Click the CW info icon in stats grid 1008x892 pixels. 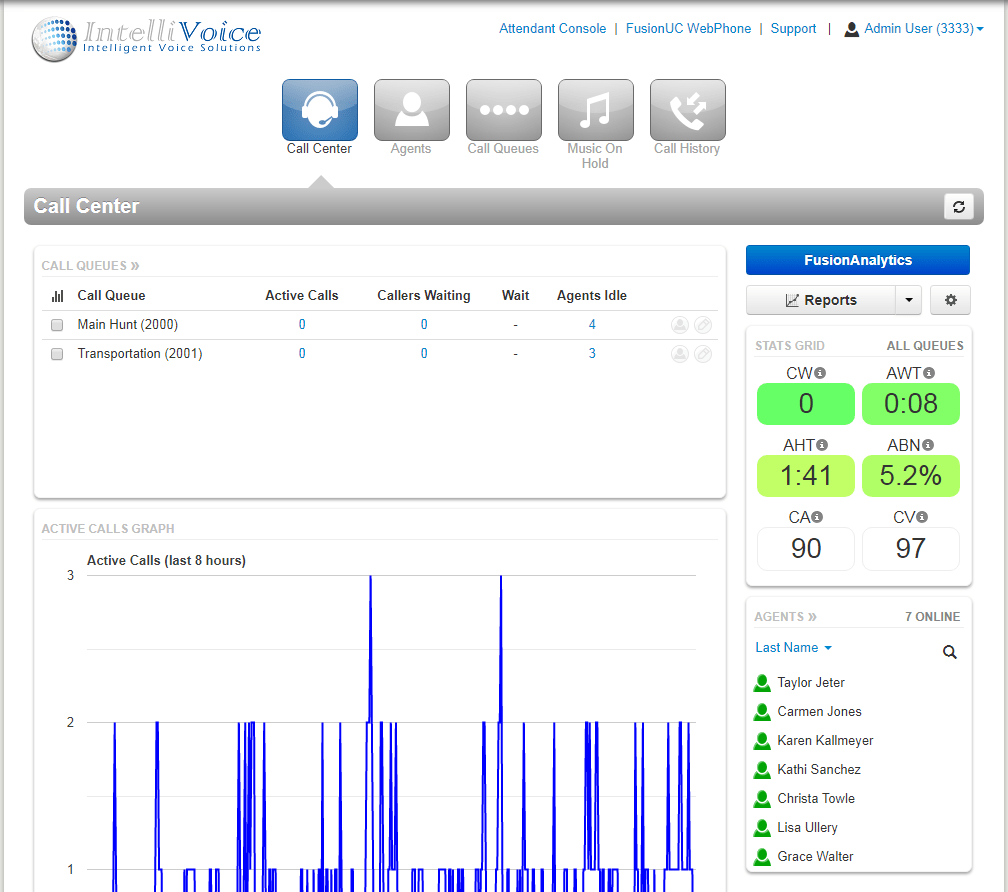click(820, 373)
